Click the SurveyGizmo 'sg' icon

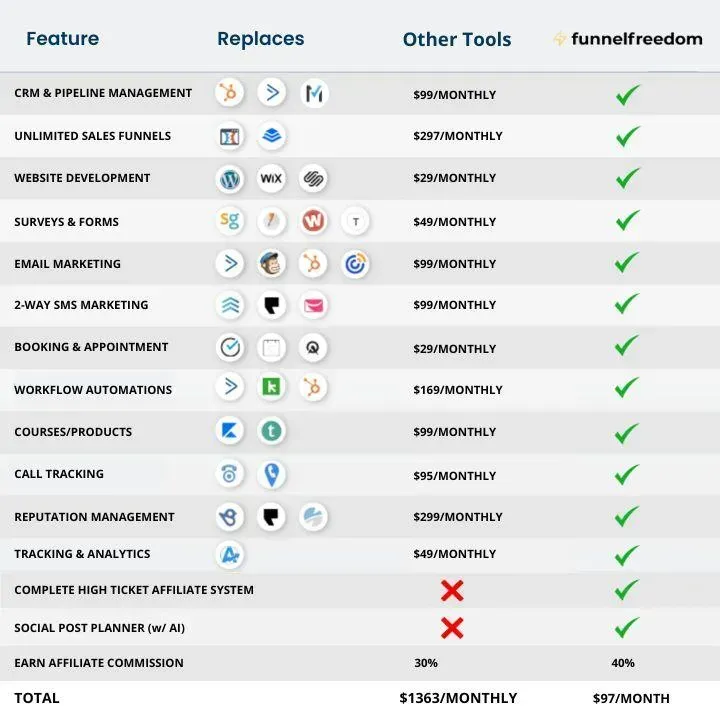point(230,221)
